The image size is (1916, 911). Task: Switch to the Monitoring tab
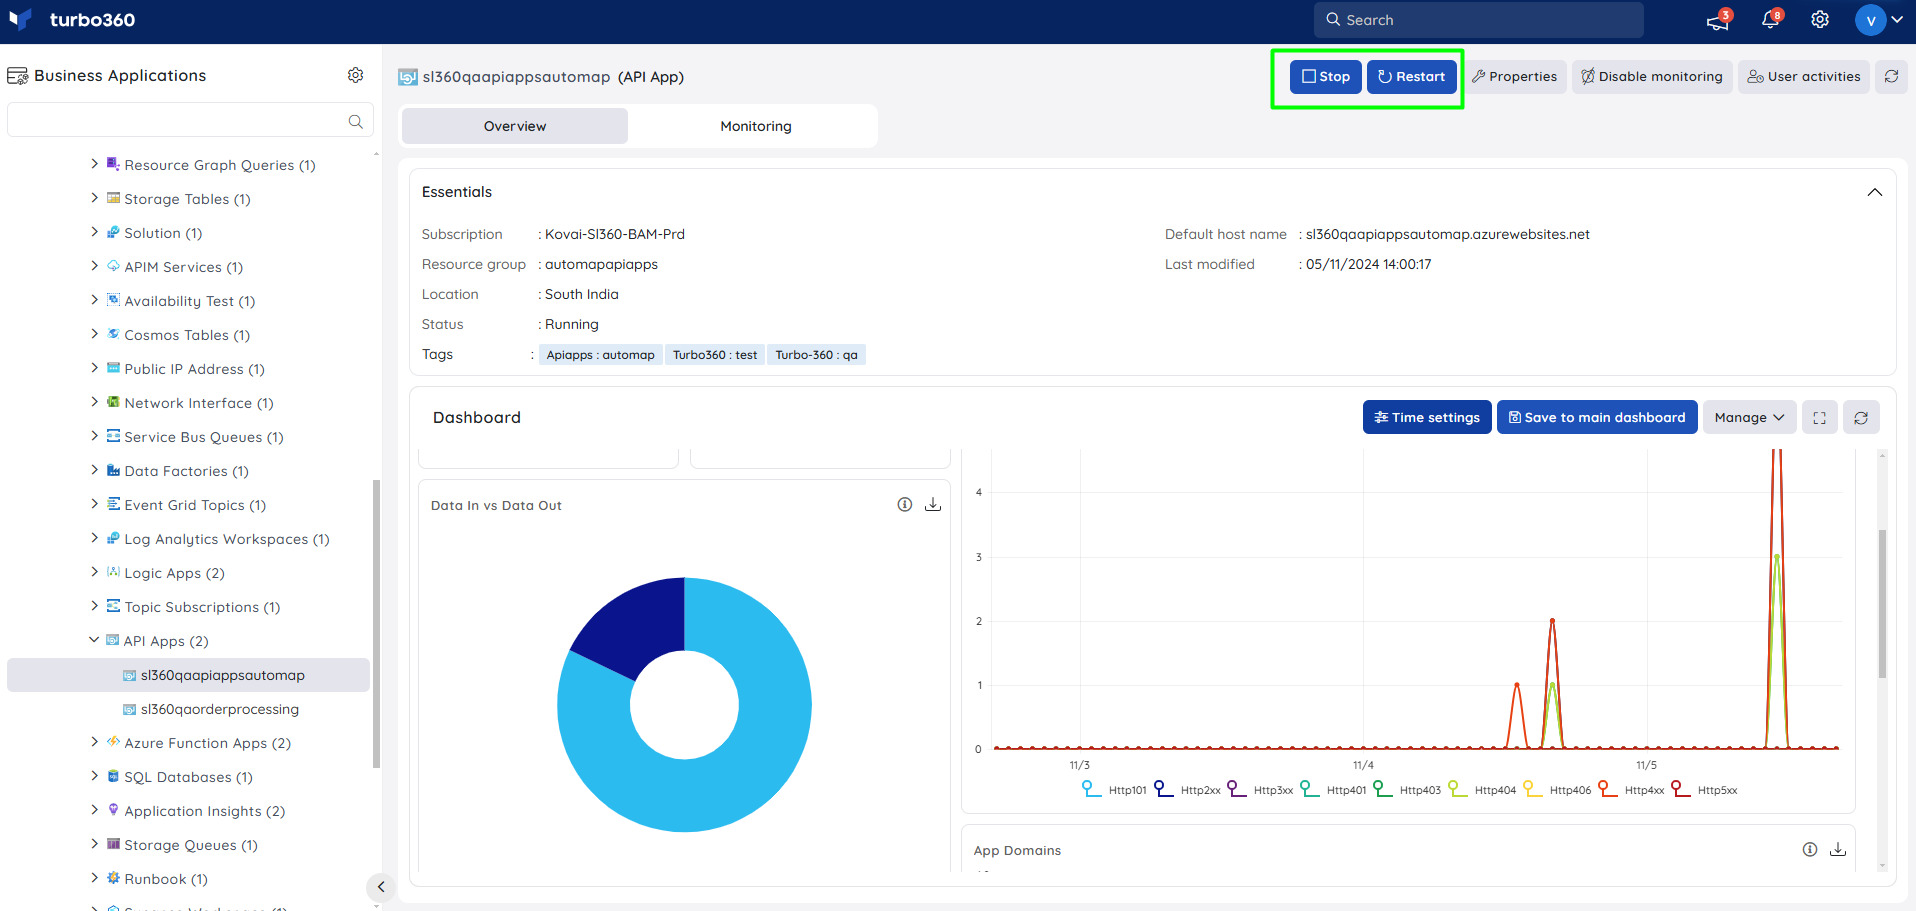pyautogui.click(x=756, y=126)
